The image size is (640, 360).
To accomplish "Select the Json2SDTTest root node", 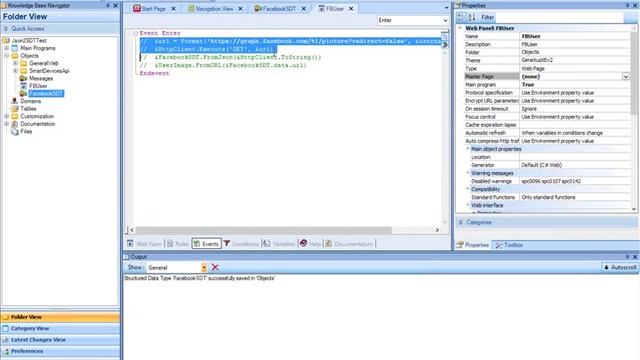I will click(x=29, y=40).
